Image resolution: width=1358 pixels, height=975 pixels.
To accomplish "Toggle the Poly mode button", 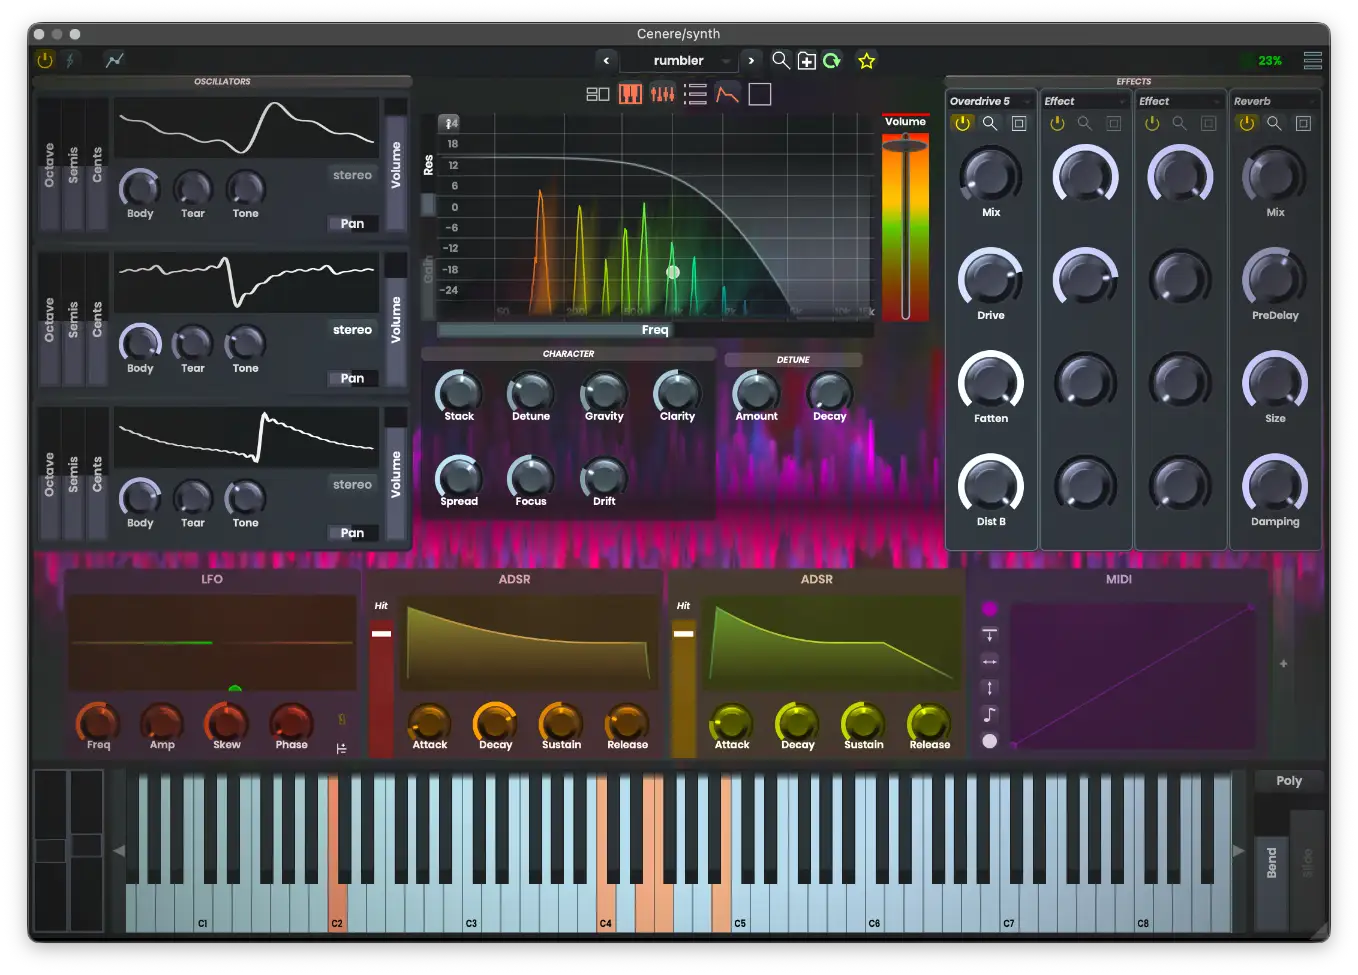I will 1289,781.
